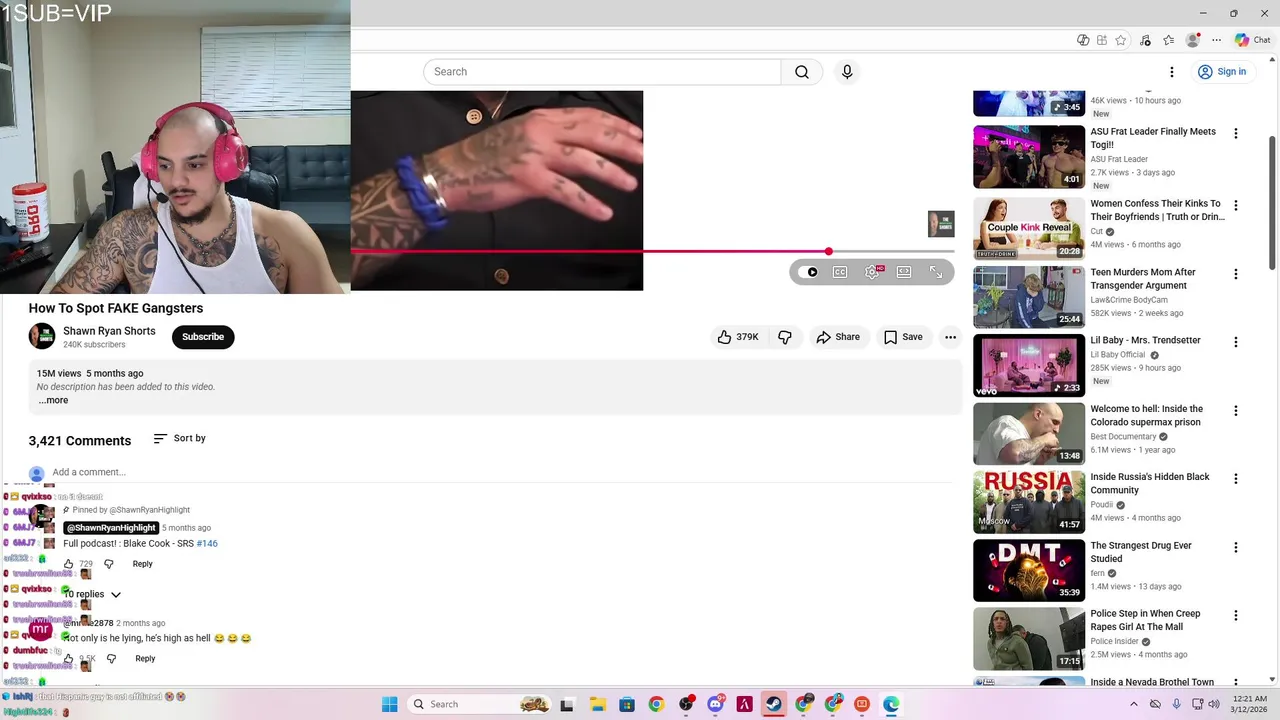Expand the video description with ...more
The width and height of the screenshot is (1280, 720).
(x=53, y=400)
